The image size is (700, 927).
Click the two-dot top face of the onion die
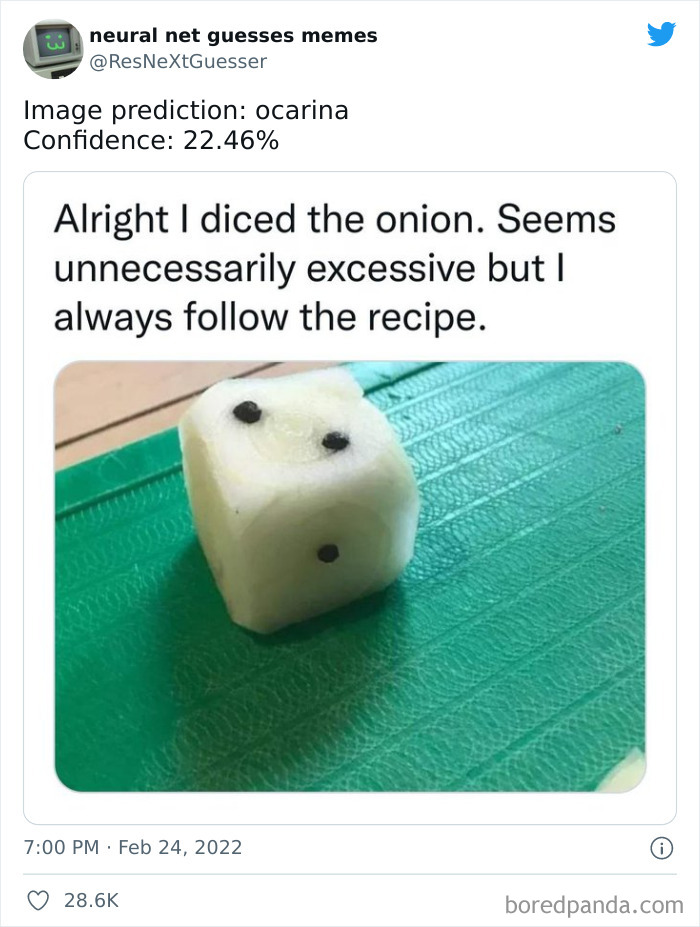coord(290,427)
